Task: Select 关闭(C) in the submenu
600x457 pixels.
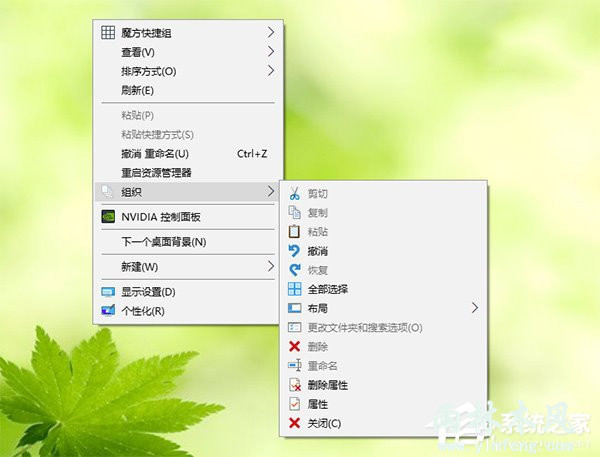Action: (383, 423)
